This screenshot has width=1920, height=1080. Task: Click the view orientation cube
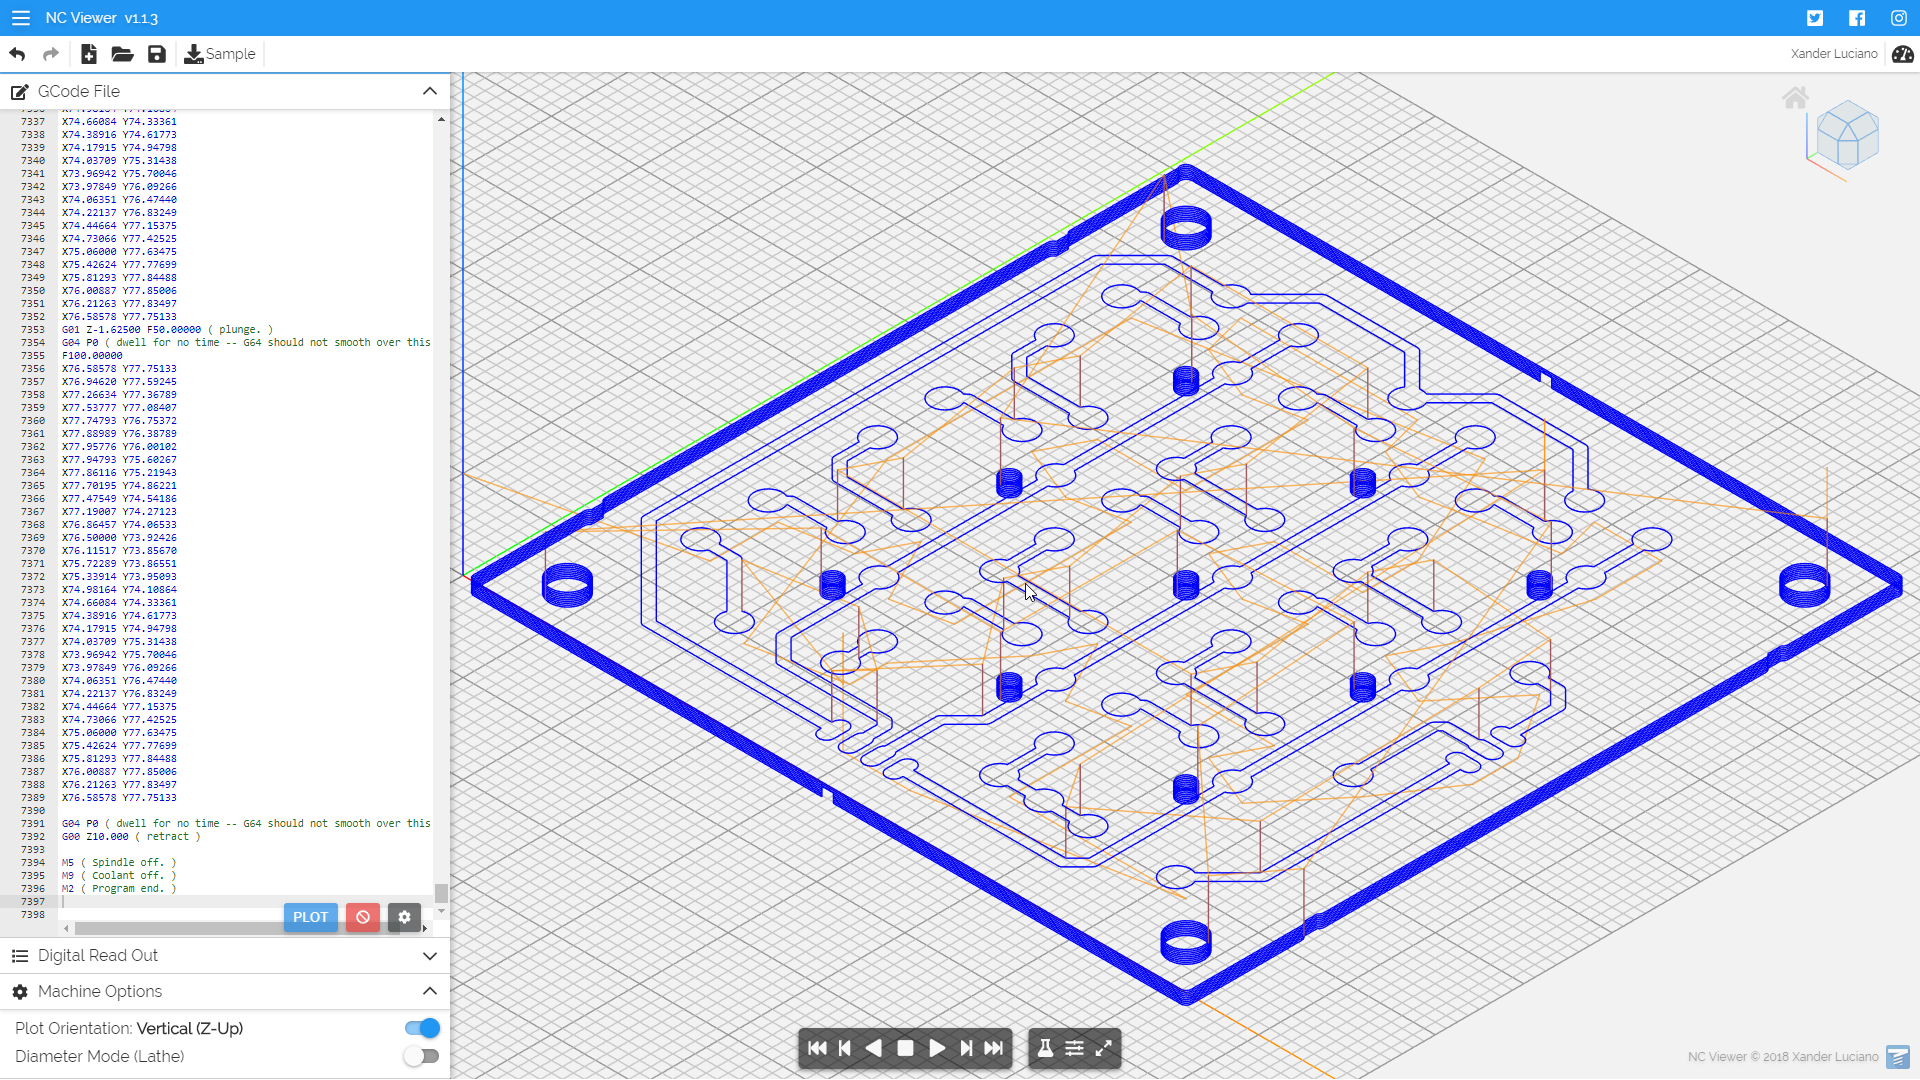point(1846,136)
